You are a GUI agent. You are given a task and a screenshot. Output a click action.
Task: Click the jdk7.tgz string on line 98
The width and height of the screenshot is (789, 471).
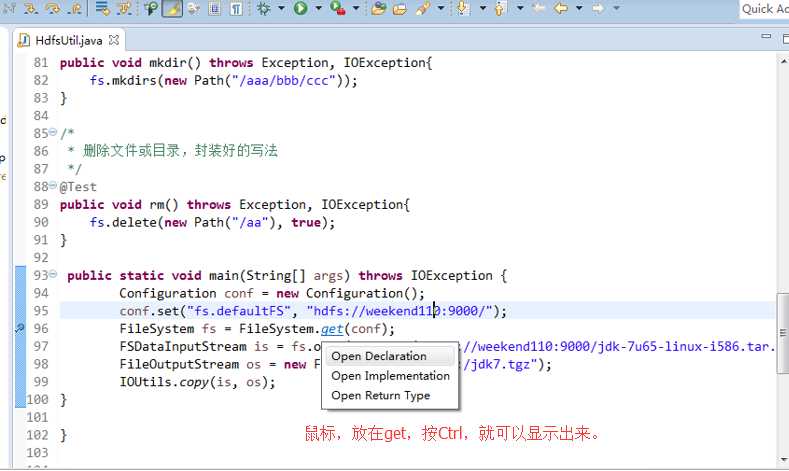point(502,364)
